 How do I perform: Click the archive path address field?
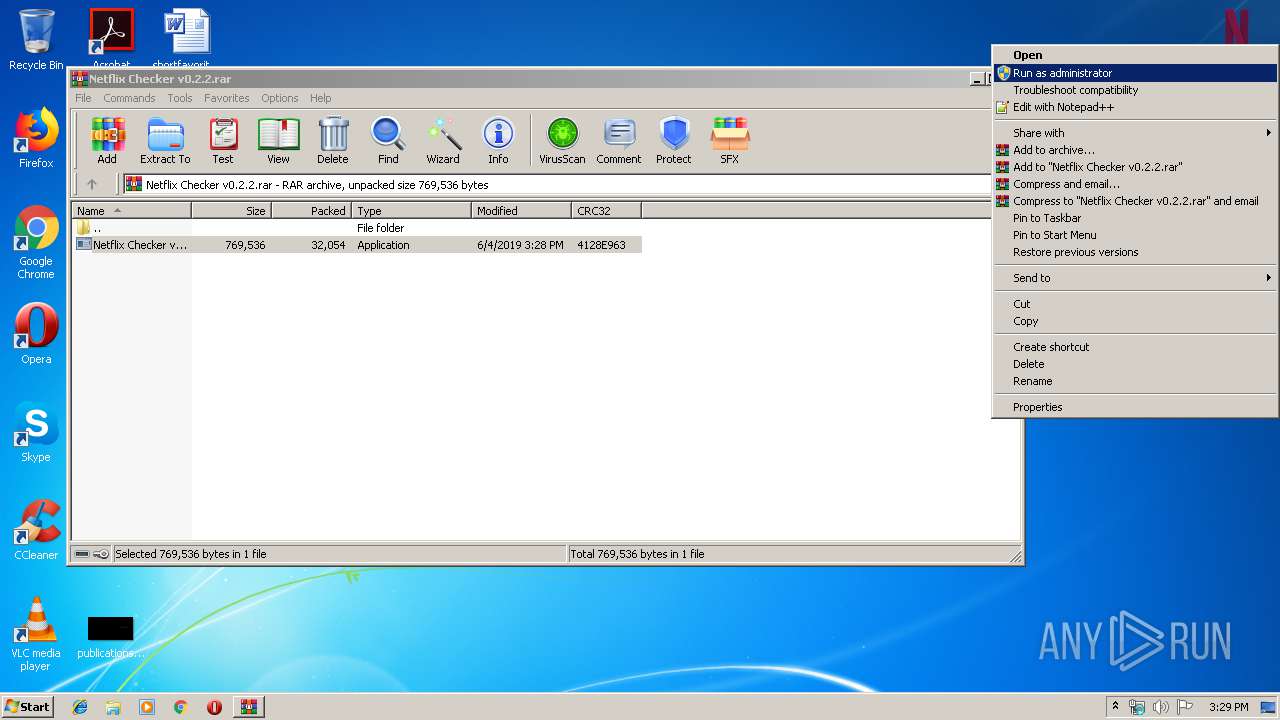(556, 184)
